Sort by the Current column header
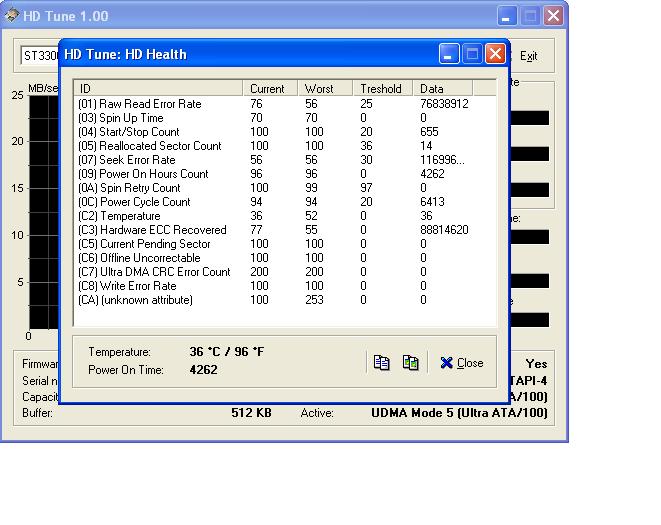Screen dimensions: 661x525 click(270, 88)
